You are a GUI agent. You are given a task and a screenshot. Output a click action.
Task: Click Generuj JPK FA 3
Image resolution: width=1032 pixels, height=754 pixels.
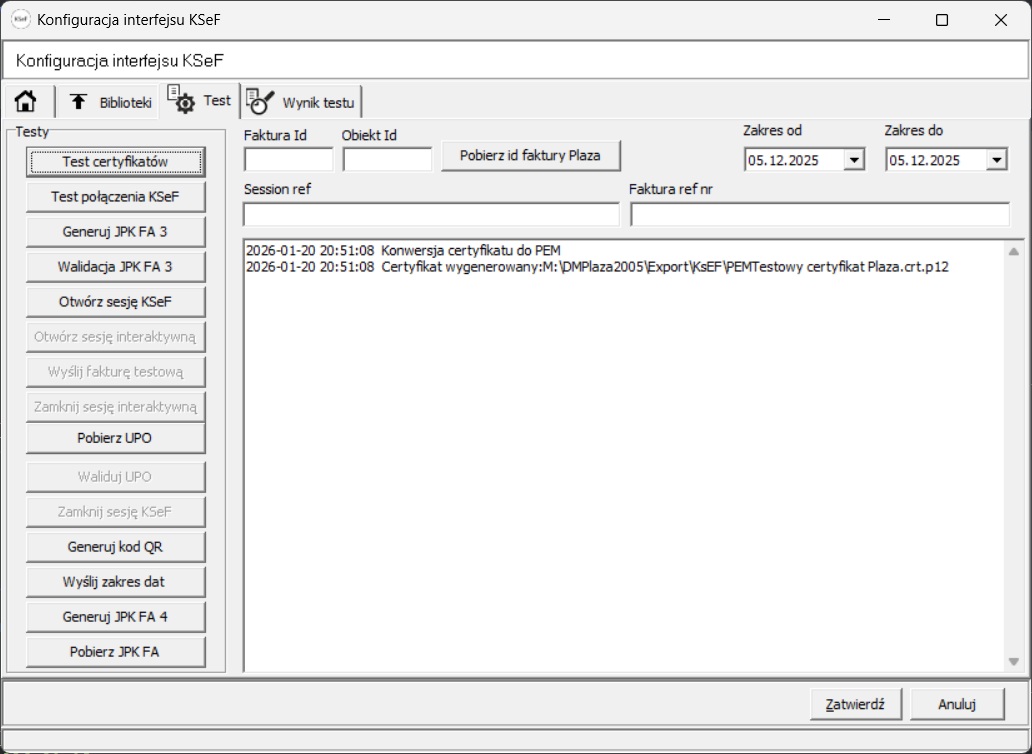pos(115,232)
